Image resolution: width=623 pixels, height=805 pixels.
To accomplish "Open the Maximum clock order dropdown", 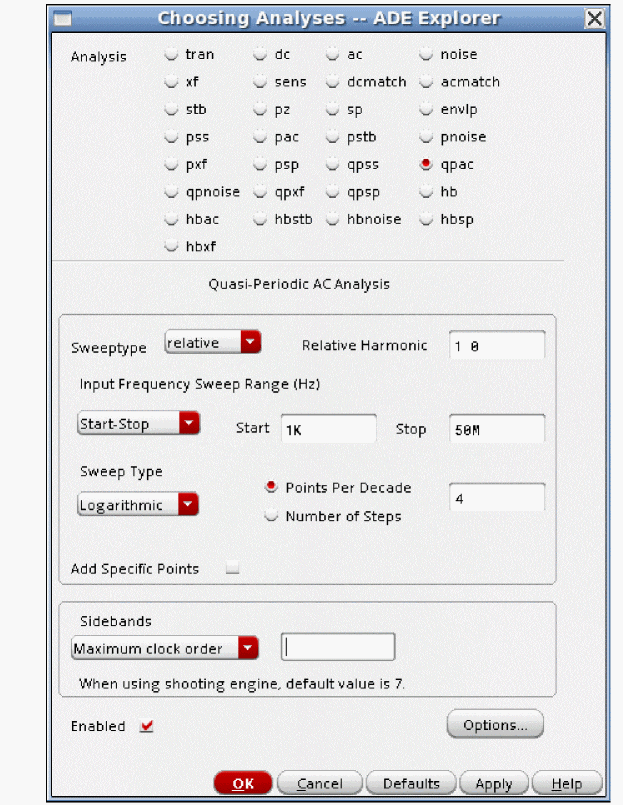I will click(165, 648).
